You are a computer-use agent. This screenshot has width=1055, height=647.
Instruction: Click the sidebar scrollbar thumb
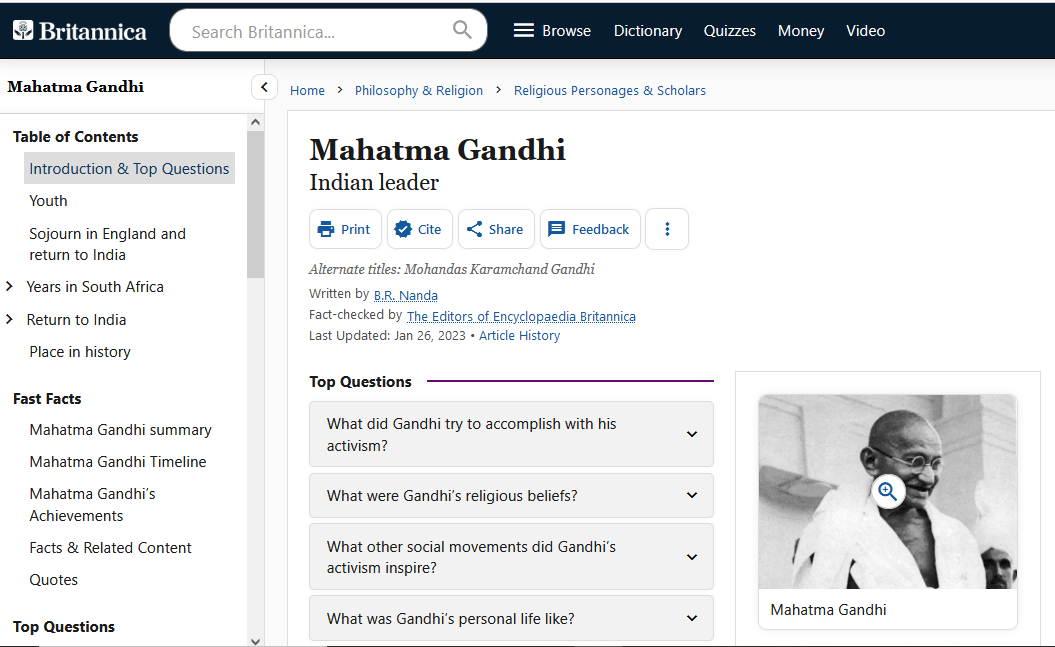pyautogui.click(x=255, y=204)
